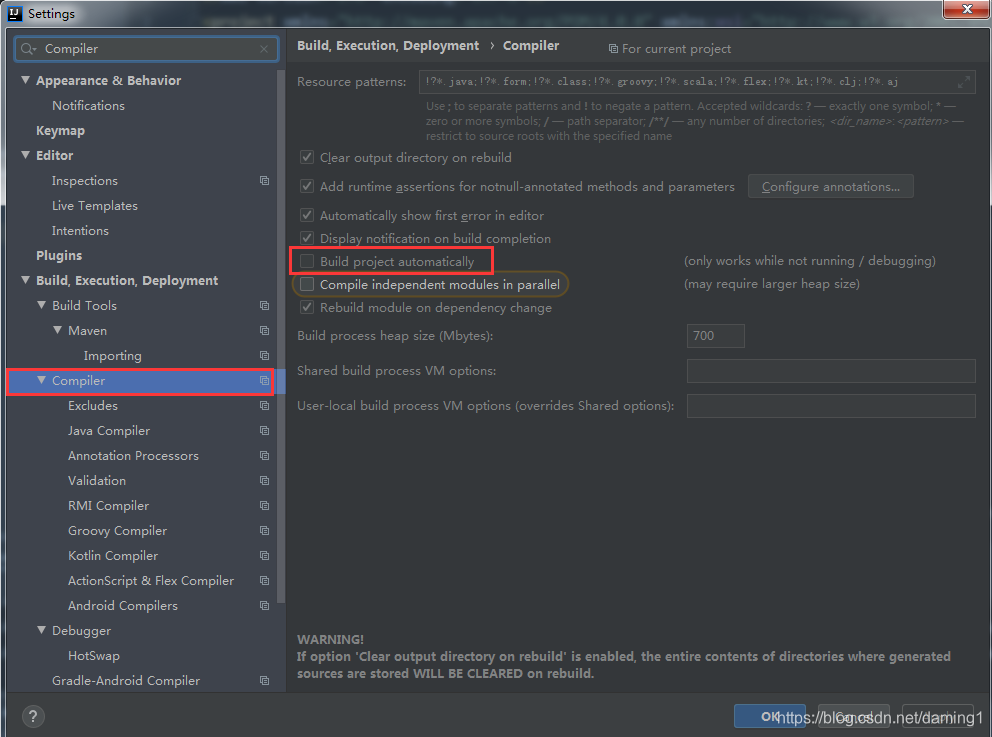The height and width of the screenshot is (737, 992).
Task: Collapse the Maven node arrow
Action: point(58,330)
